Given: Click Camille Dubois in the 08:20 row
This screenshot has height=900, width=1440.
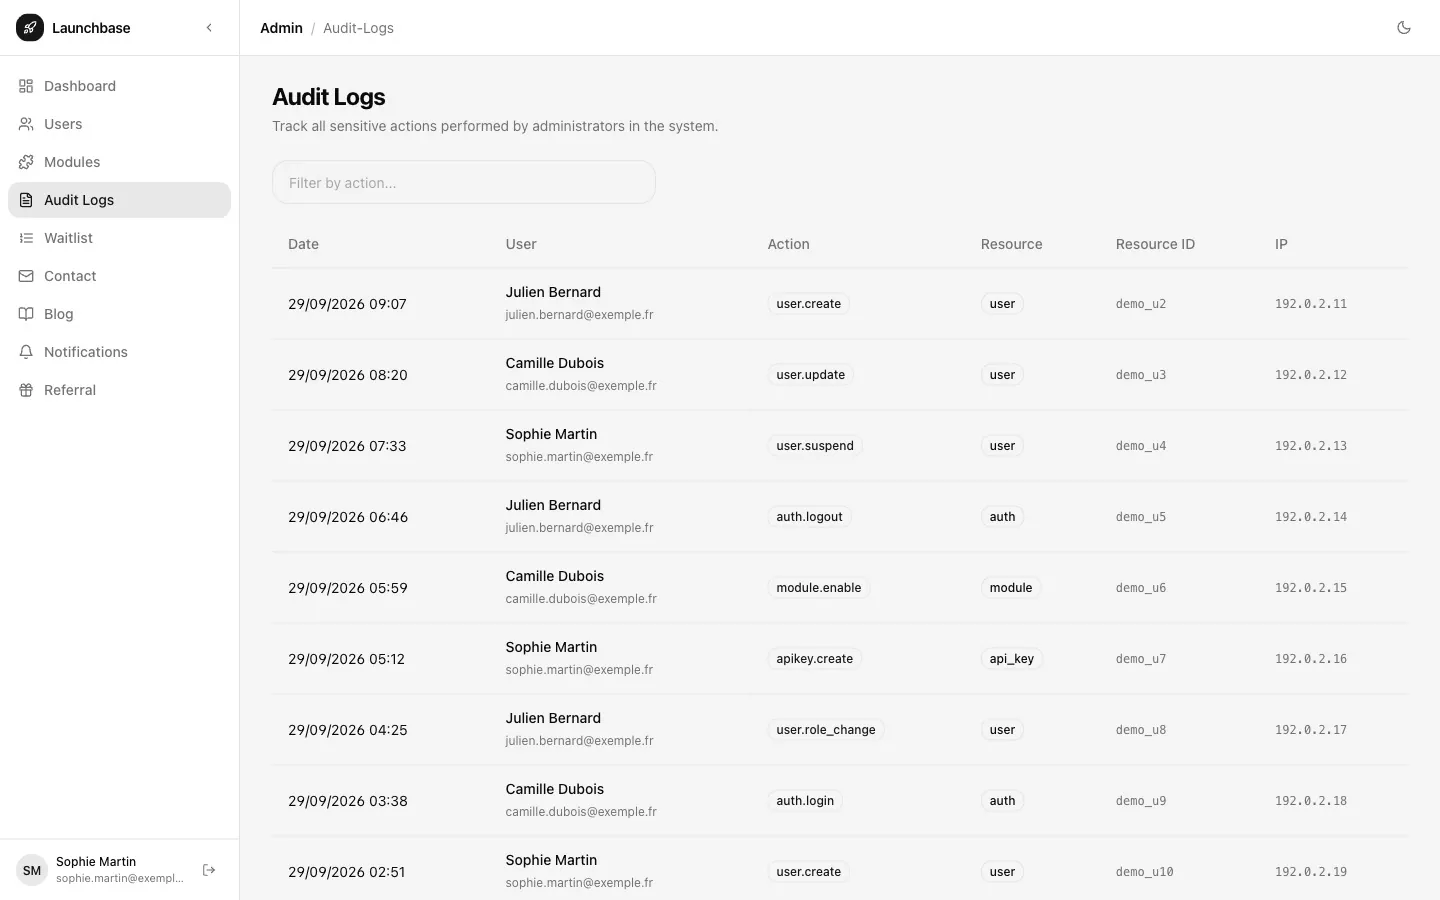Looking at the screenshot, I should [x=554, y=363].
